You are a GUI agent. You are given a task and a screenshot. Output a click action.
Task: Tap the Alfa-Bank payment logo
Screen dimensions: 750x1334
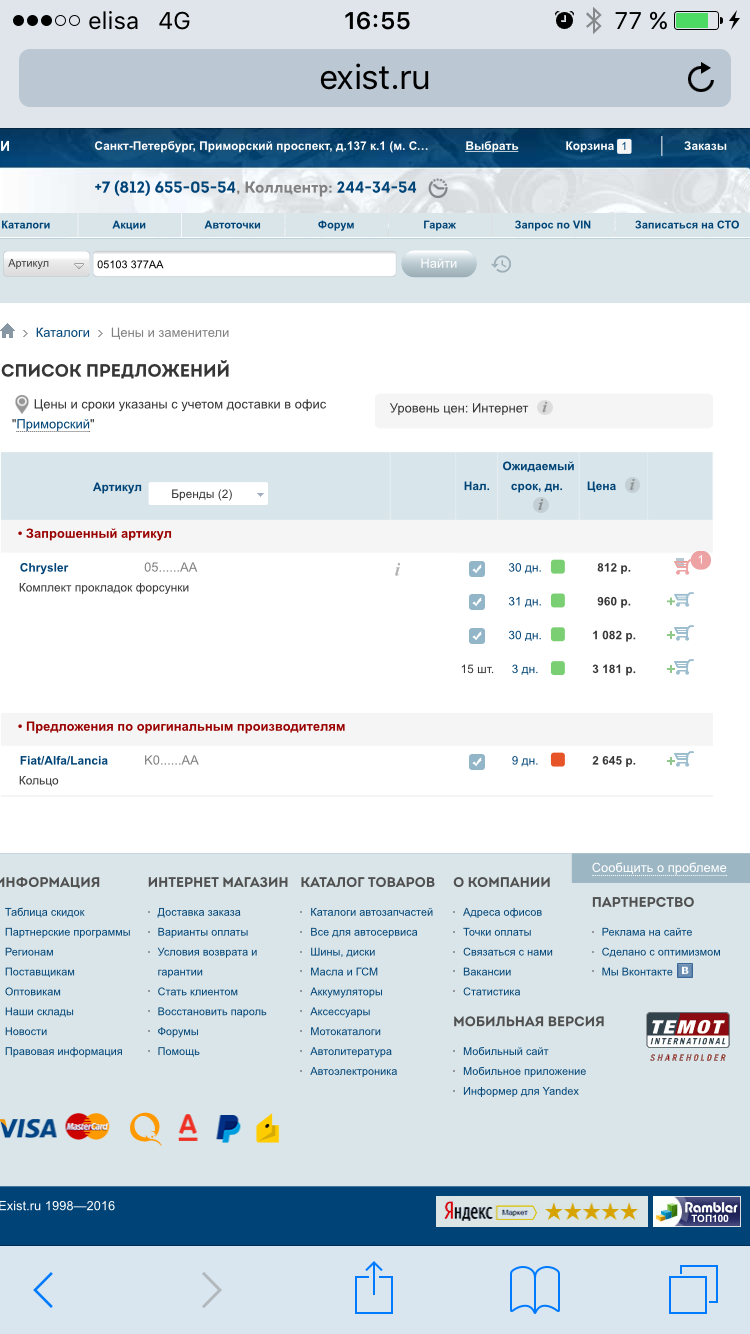tap(188, 1128)
